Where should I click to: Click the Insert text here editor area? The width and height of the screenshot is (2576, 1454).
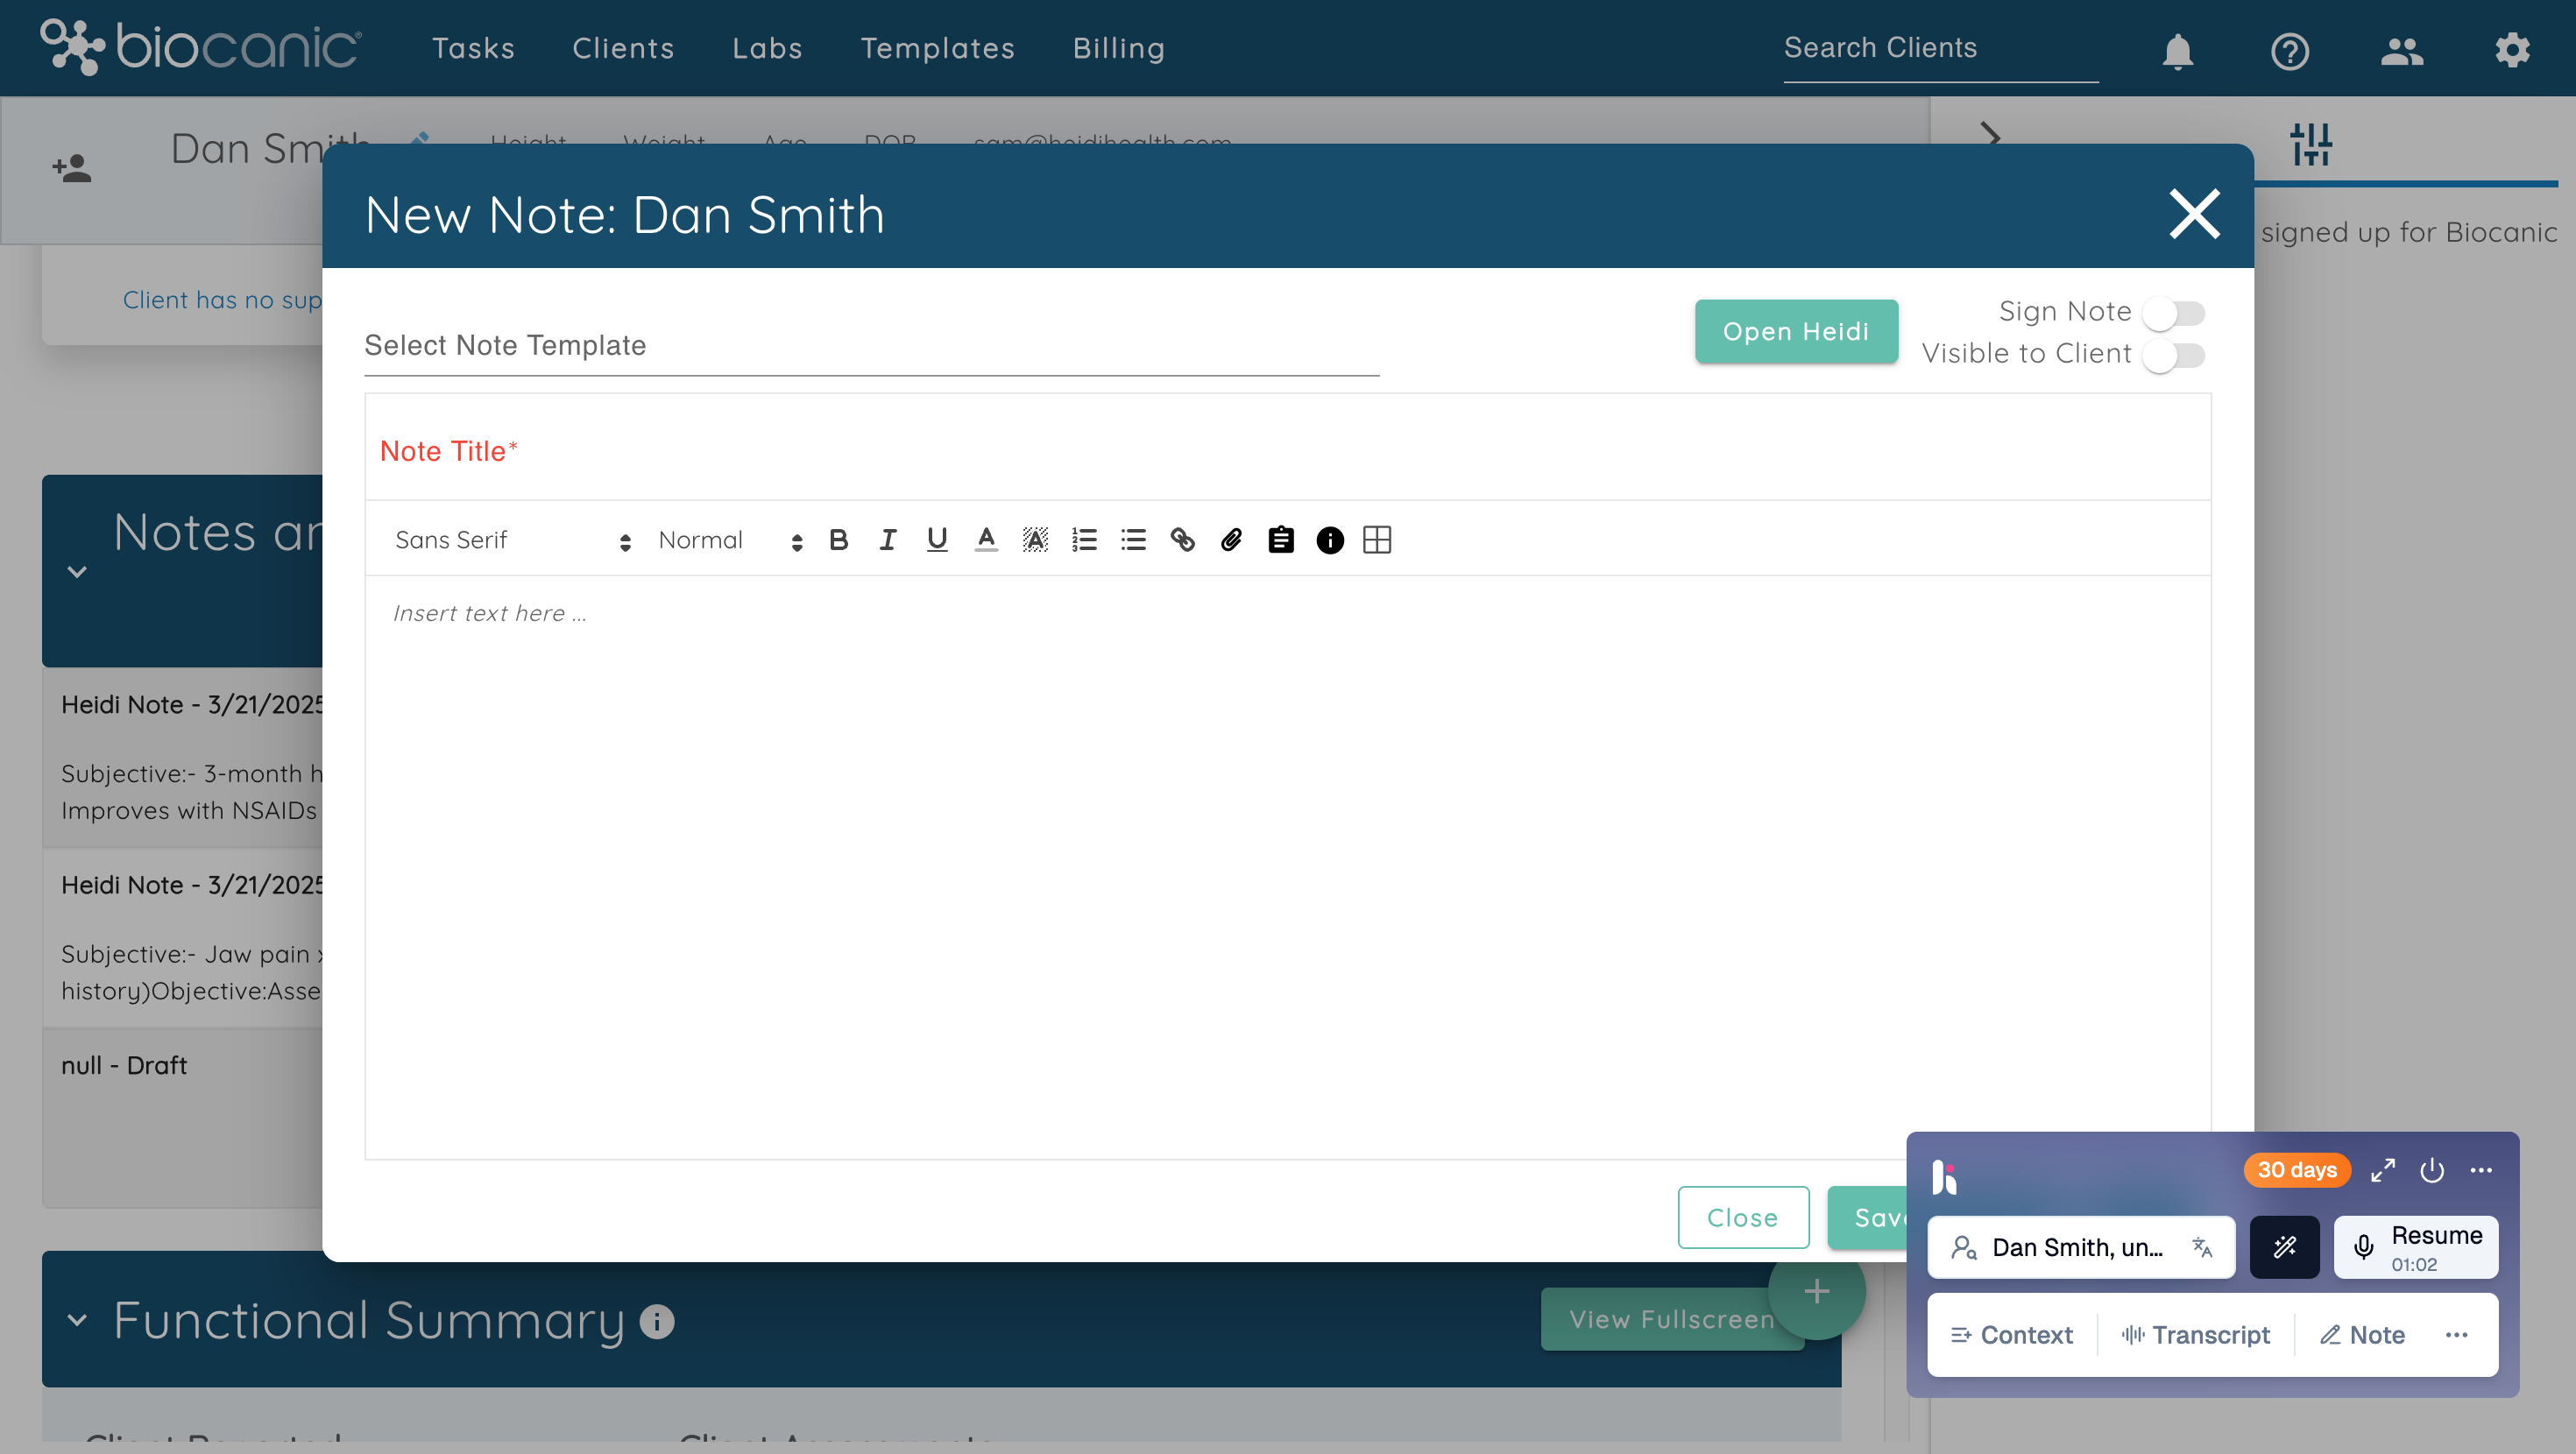coord(1288,867)
